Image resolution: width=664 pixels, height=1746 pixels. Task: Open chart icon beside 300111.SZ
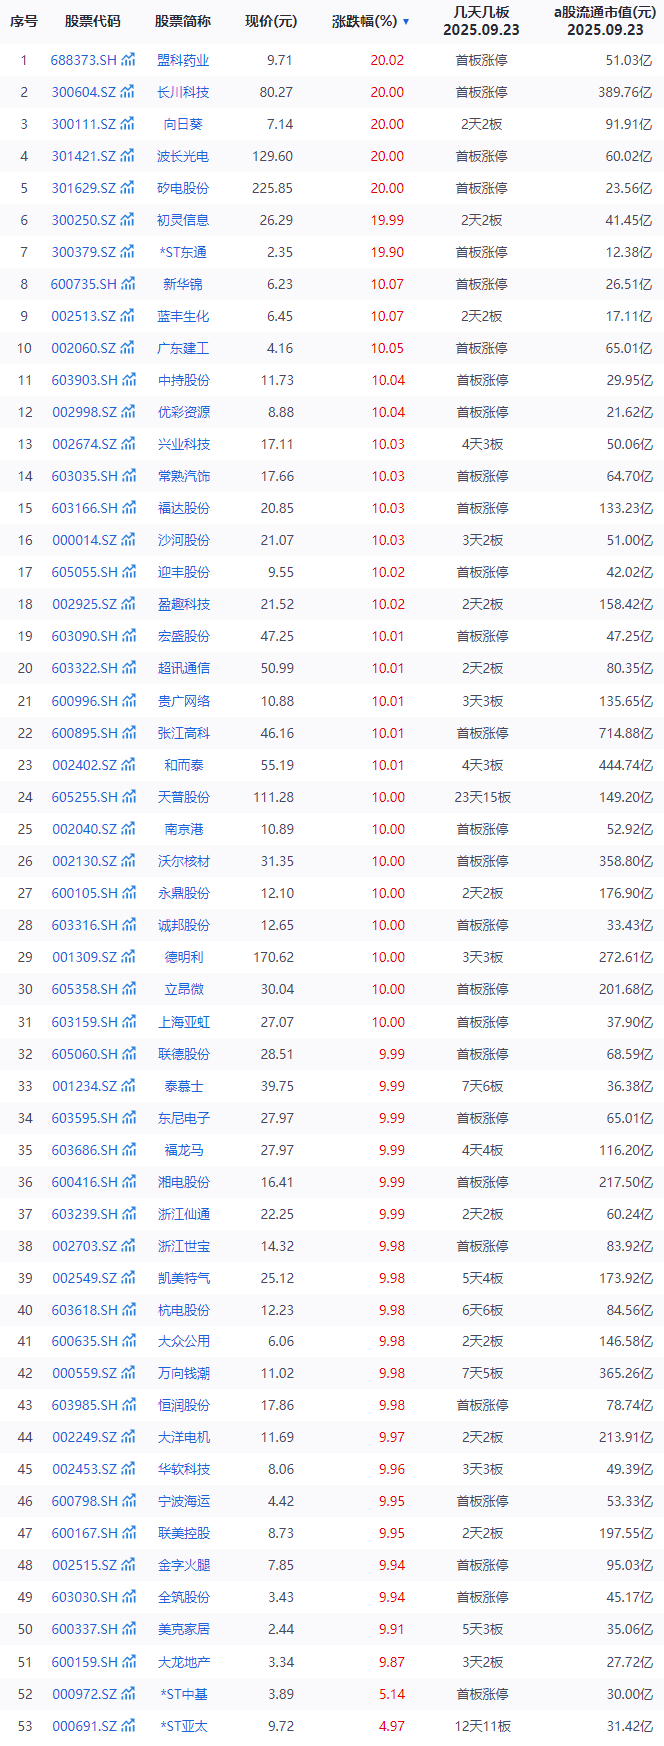tap(127, 124)
